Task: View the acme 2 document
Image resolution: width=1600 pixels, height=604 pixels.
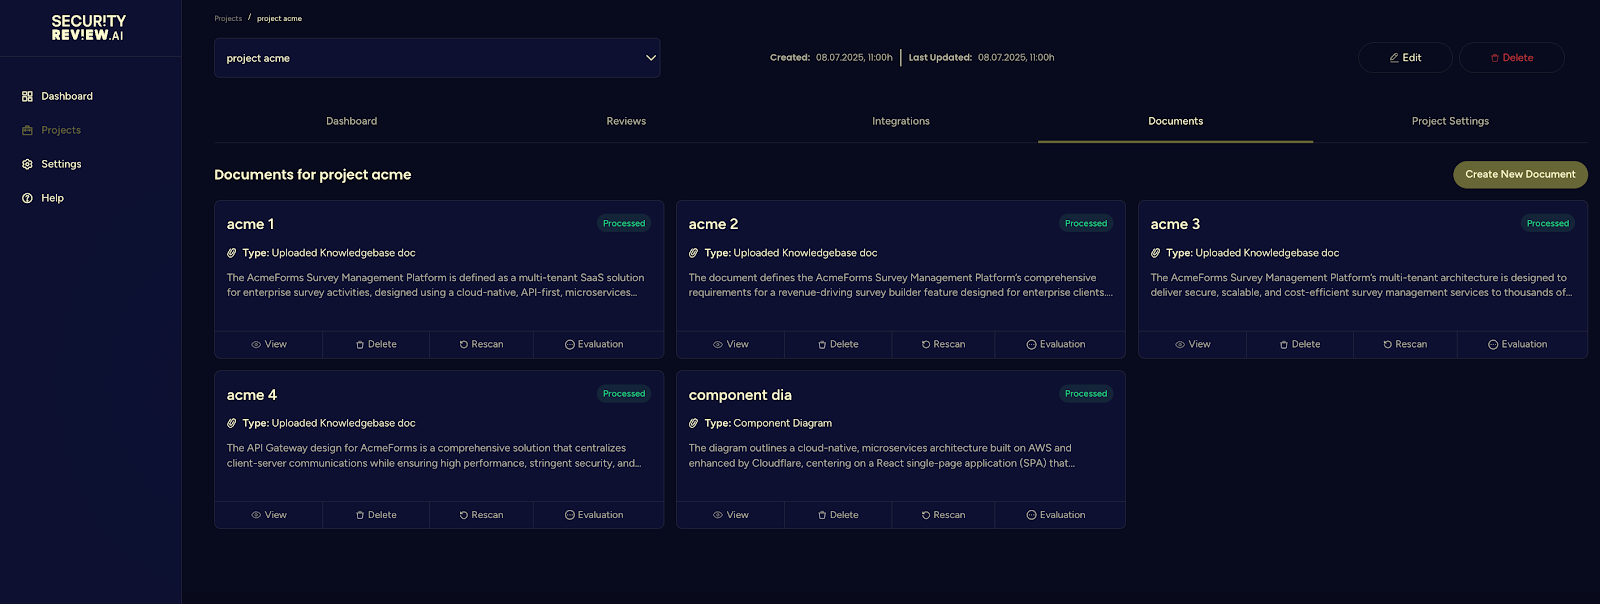Action: 730,344
